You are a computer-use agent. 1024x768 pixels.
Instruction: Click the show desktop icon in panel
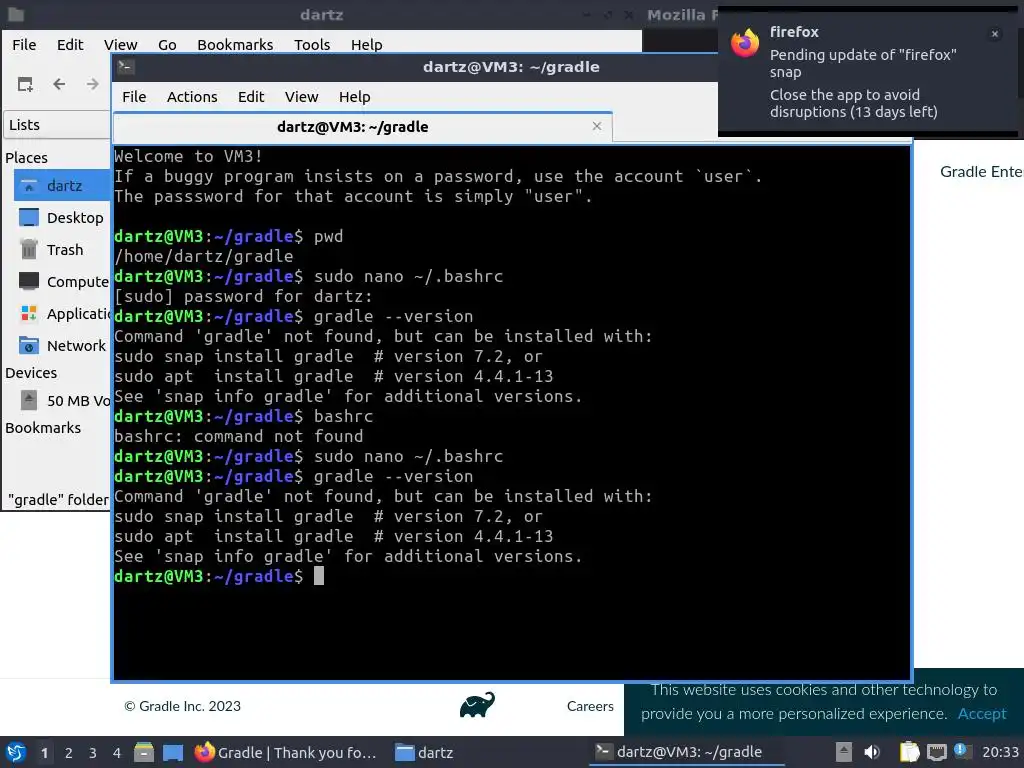click(172, 752)
